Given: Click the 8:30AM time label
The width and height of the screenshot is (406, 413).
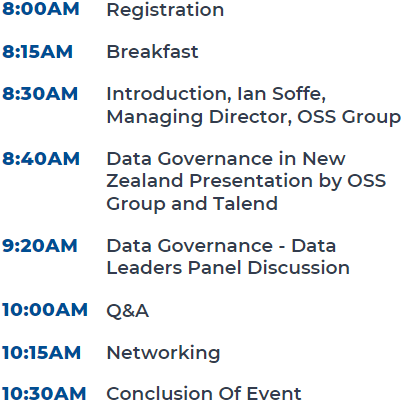Looking at the screenshot, I should [40, 94].
